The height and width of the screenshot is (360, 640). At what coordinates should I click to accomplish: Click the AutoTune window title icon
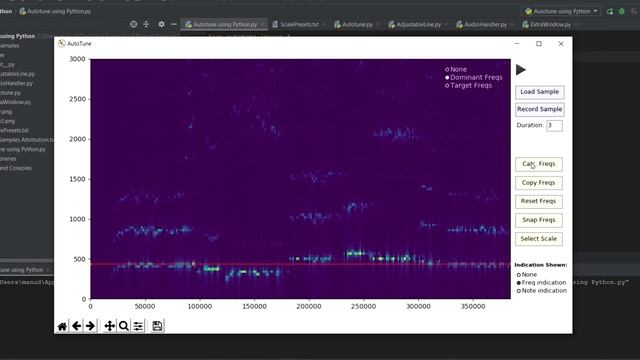click(62, 44)
